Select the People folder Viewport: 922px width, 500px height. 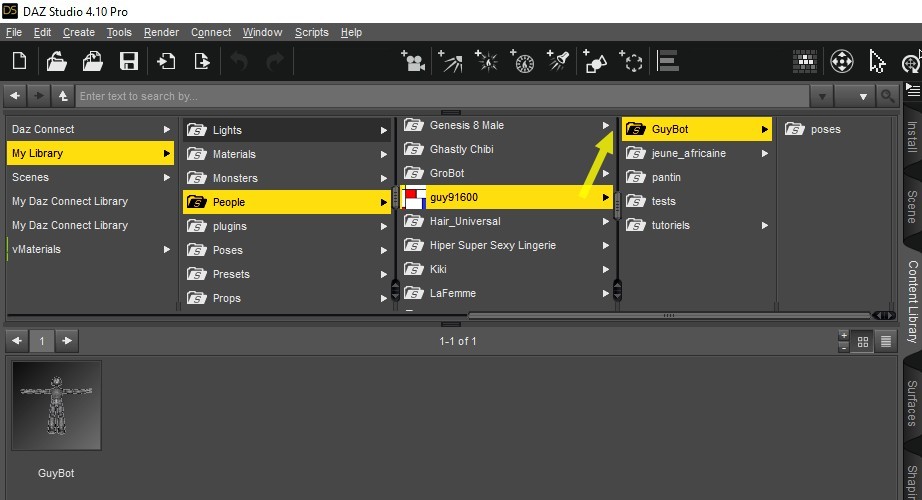click(x=287, y=202)
